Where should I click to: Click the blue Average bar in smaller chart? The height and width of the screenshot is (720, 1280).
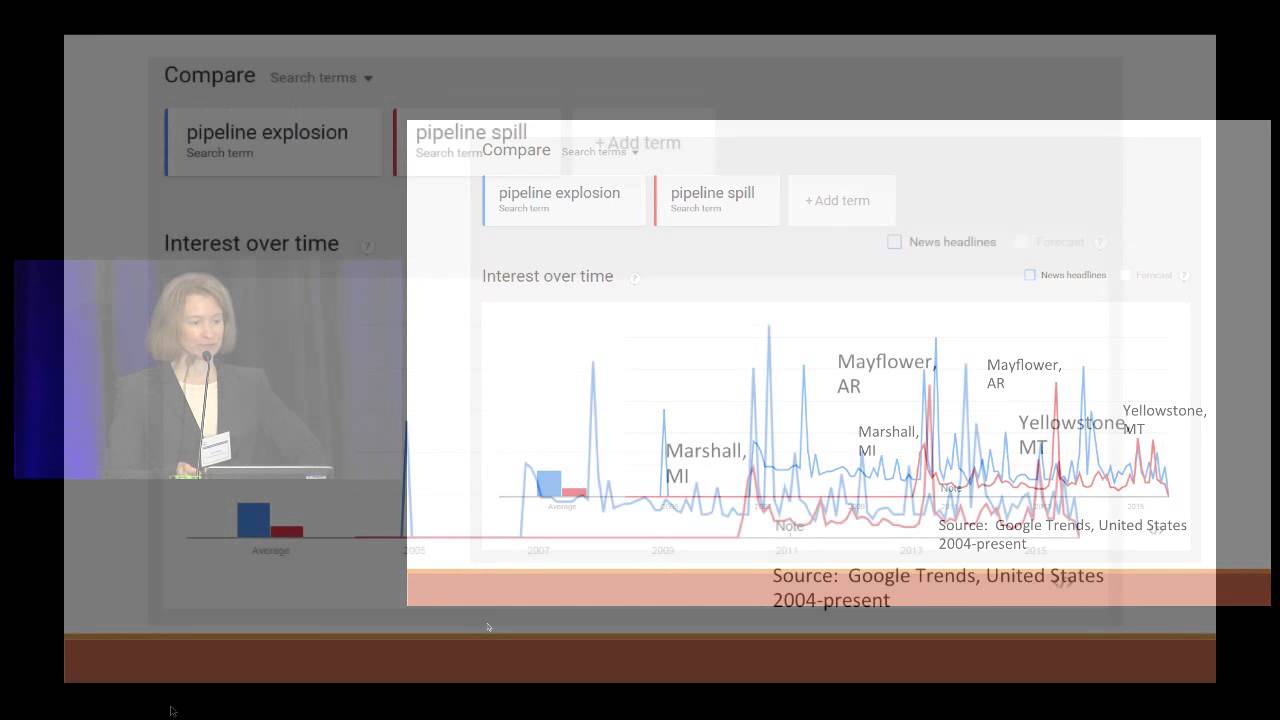(549, 483)
